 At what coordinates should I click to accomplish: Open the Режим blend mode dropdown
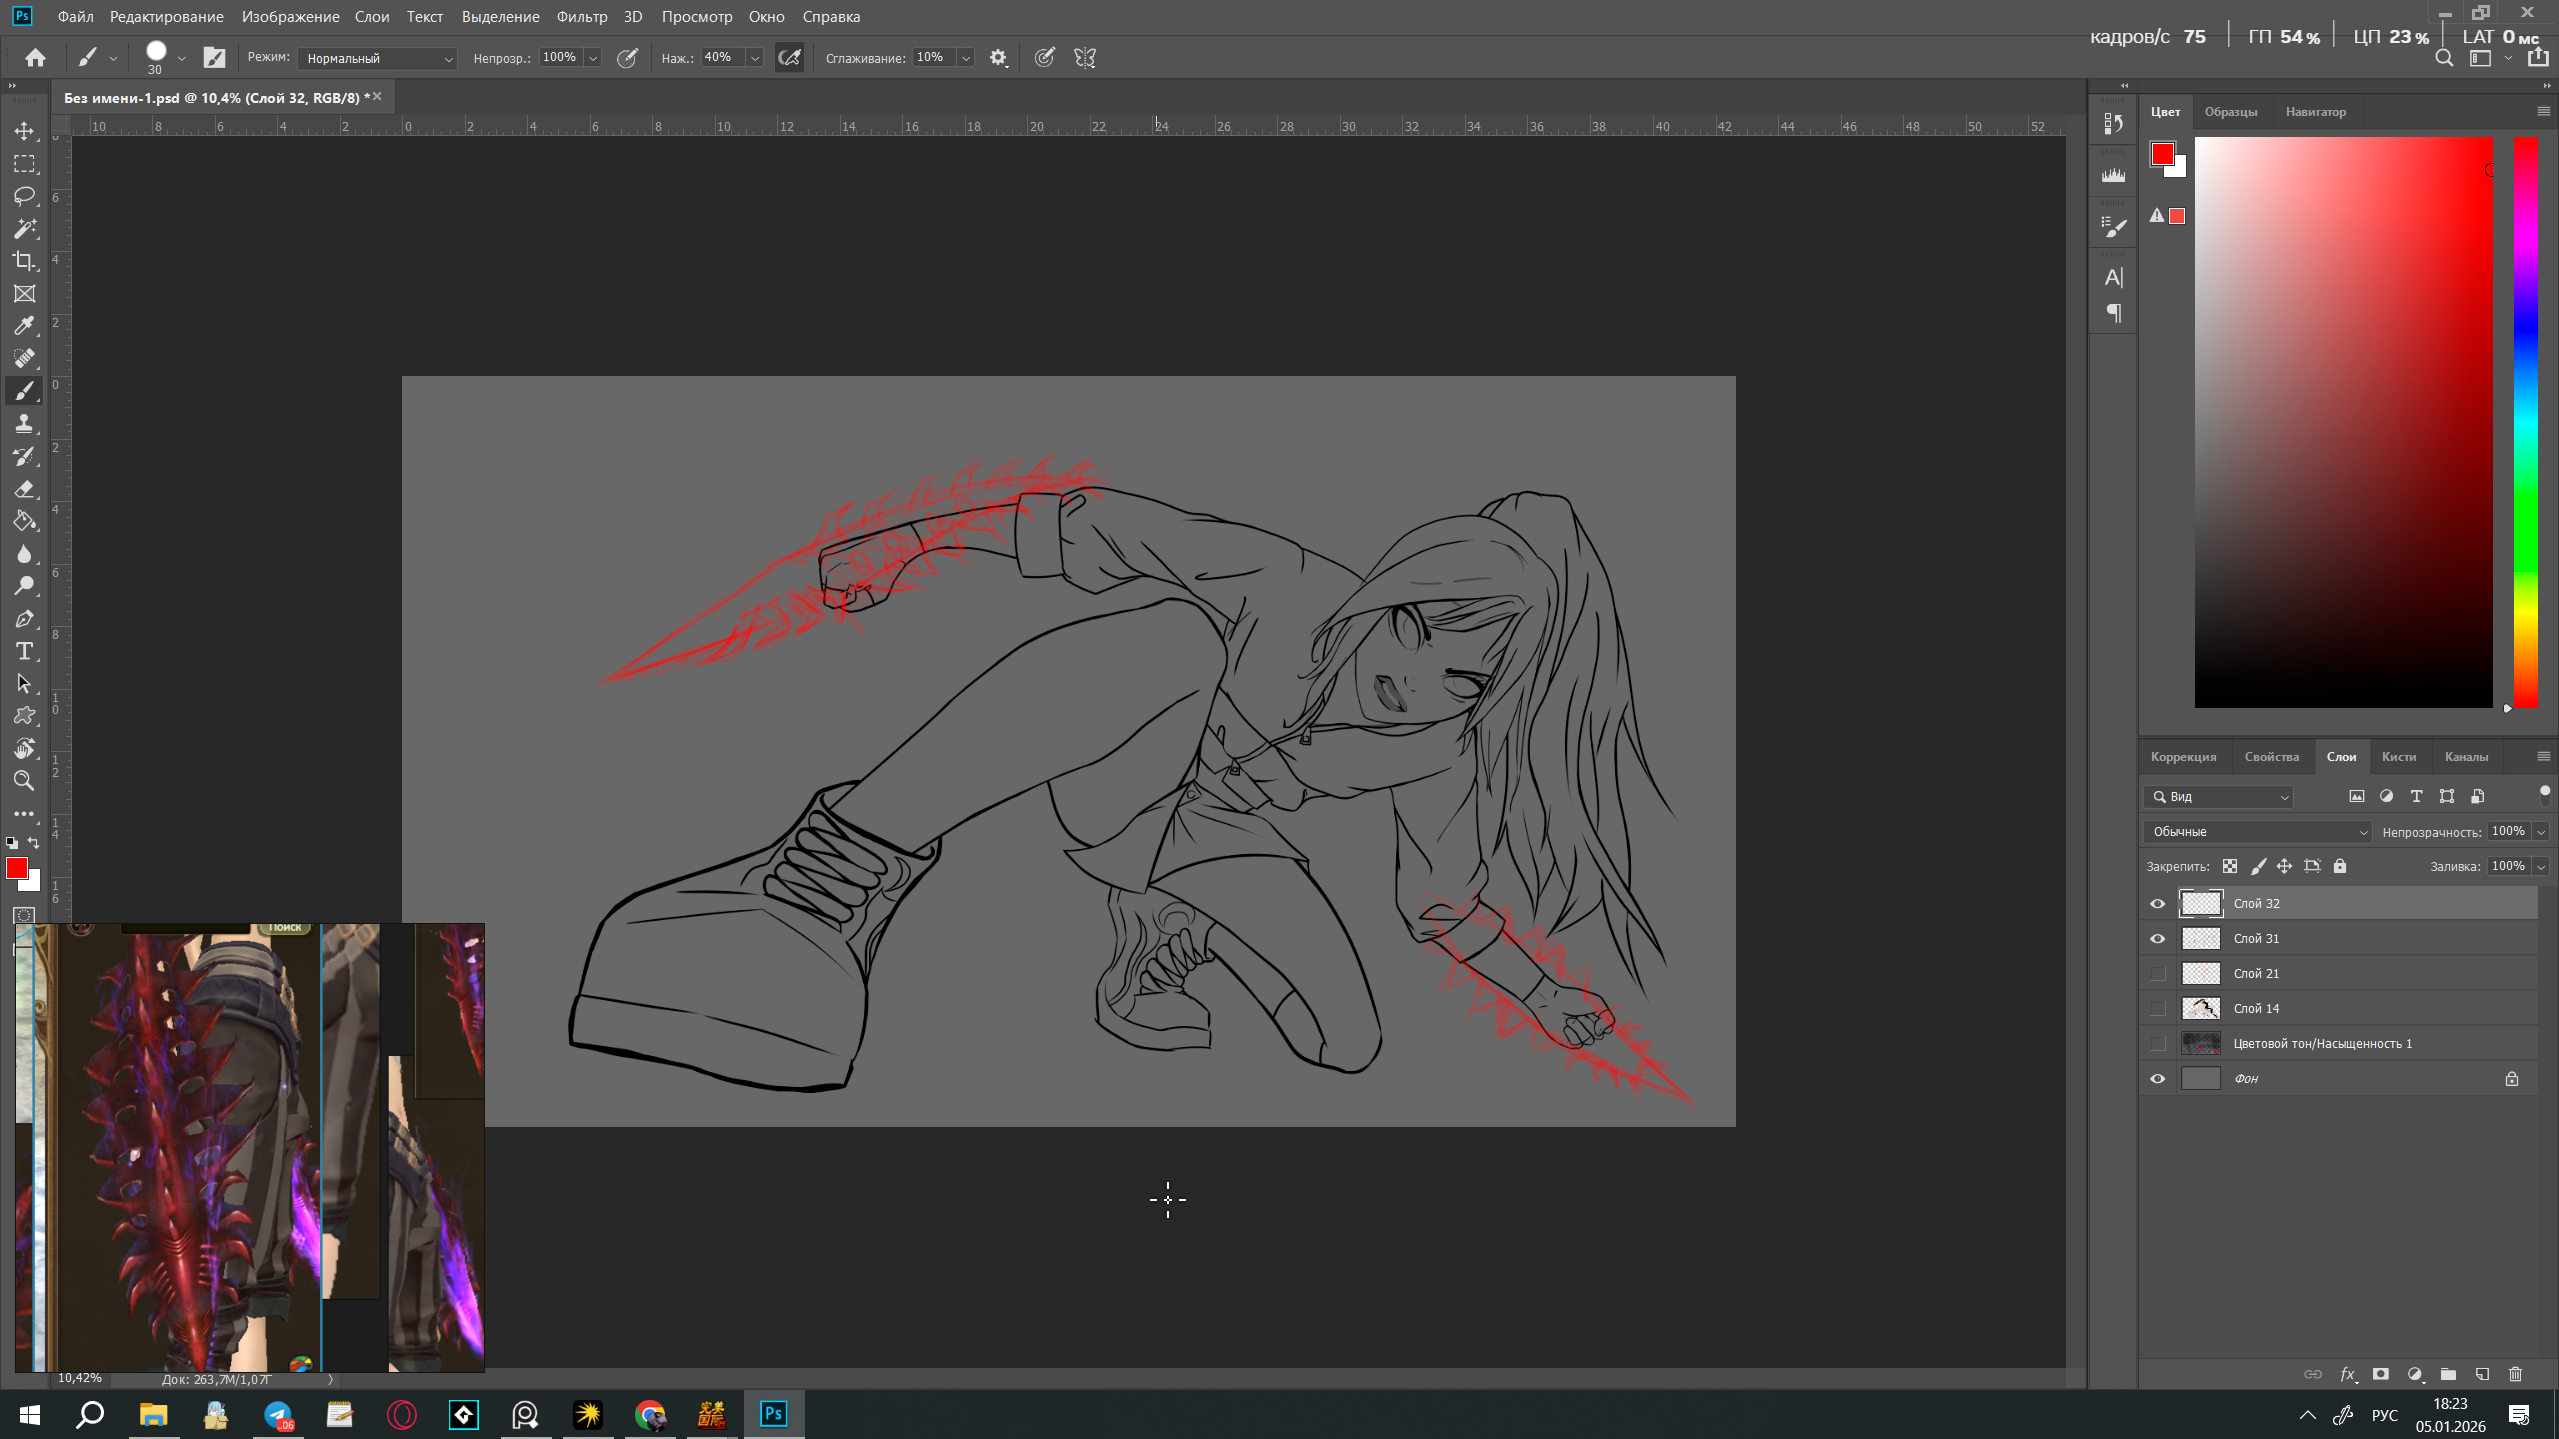click(377, 58)
